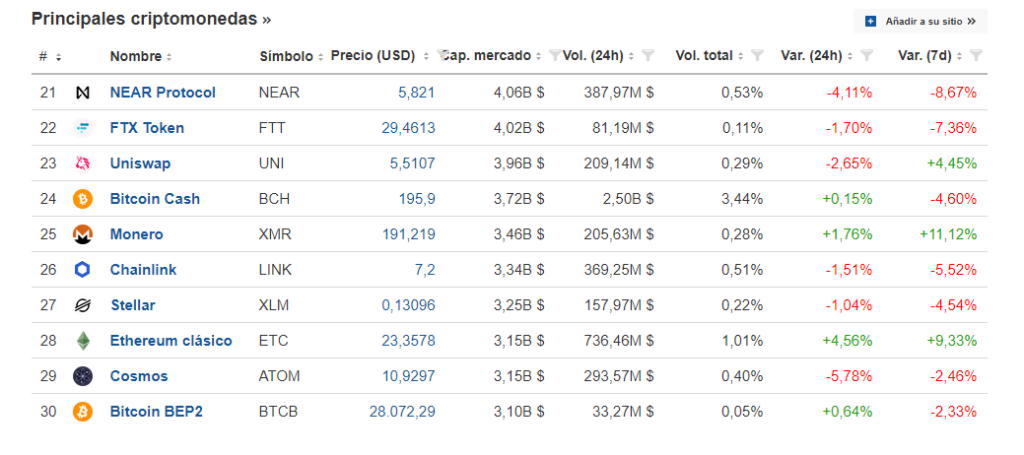Click Bitcoin Cash price 195,9

click(417, 198)
